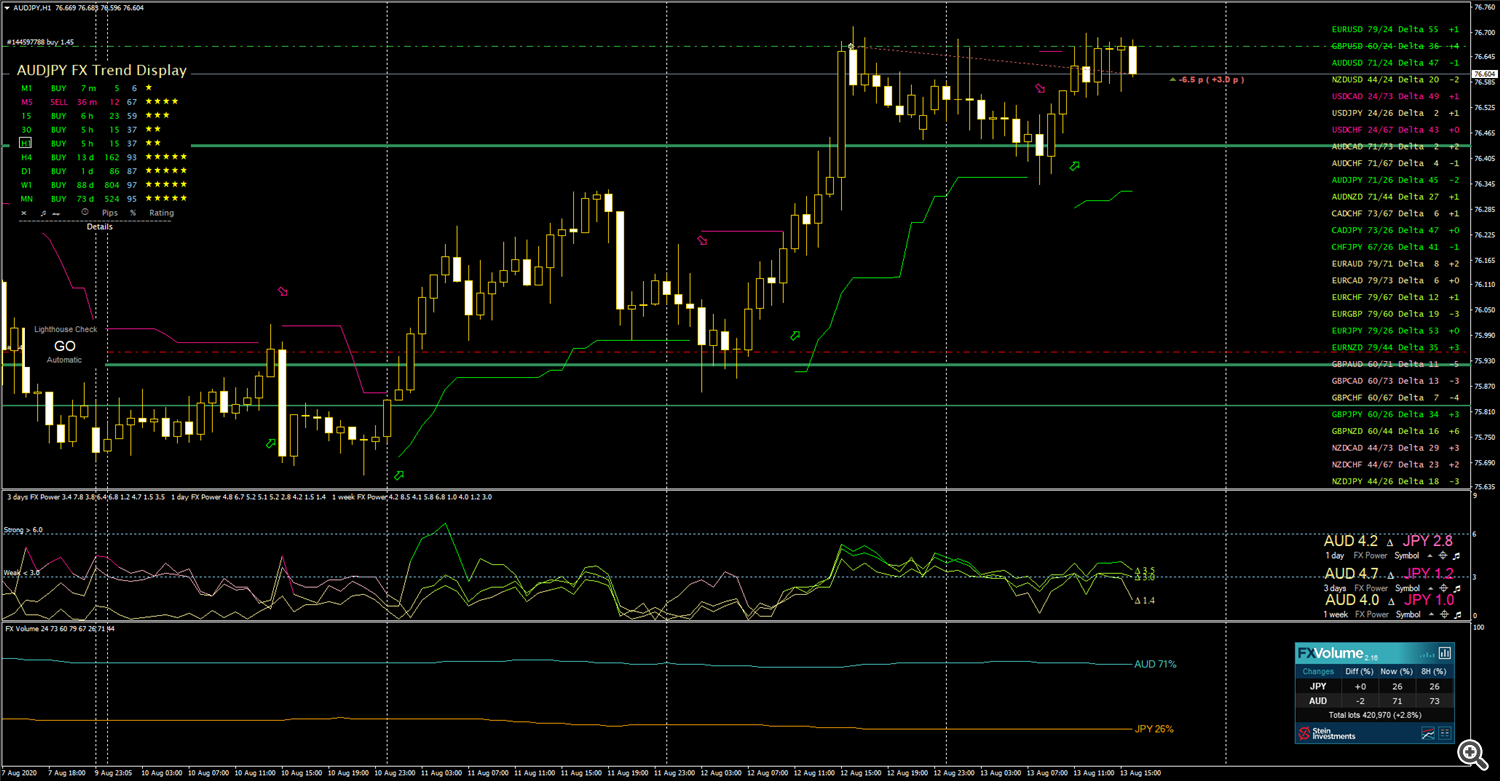Click the 8H (%) column header in FXVolume

[1434, 671]
